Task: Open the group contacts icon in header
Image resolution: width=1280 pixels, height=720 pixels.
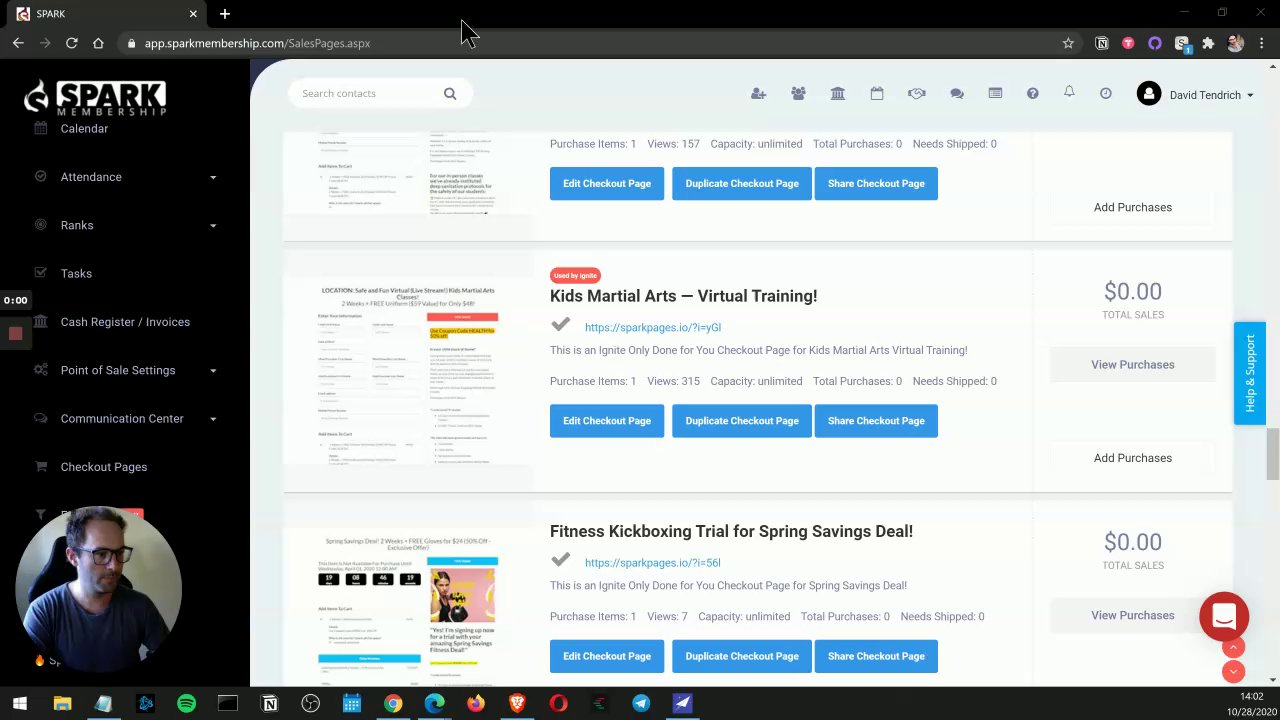Action: (x=798, y=94)
